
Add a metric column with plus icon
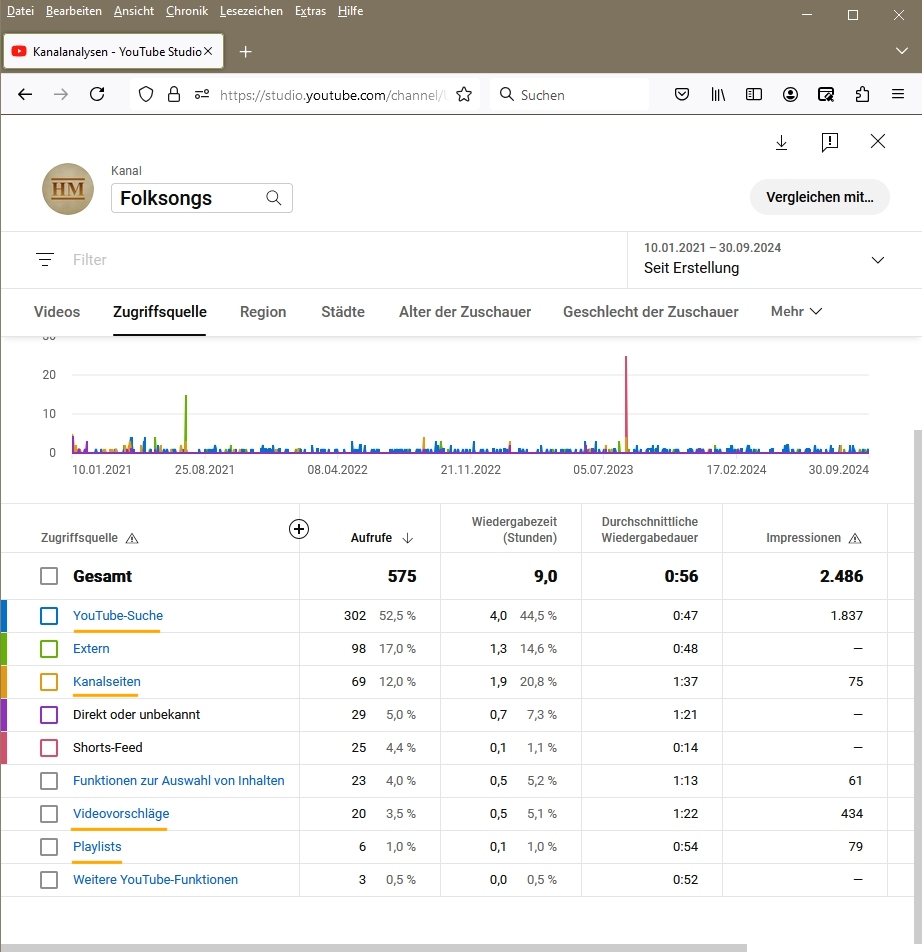(299, 529)
